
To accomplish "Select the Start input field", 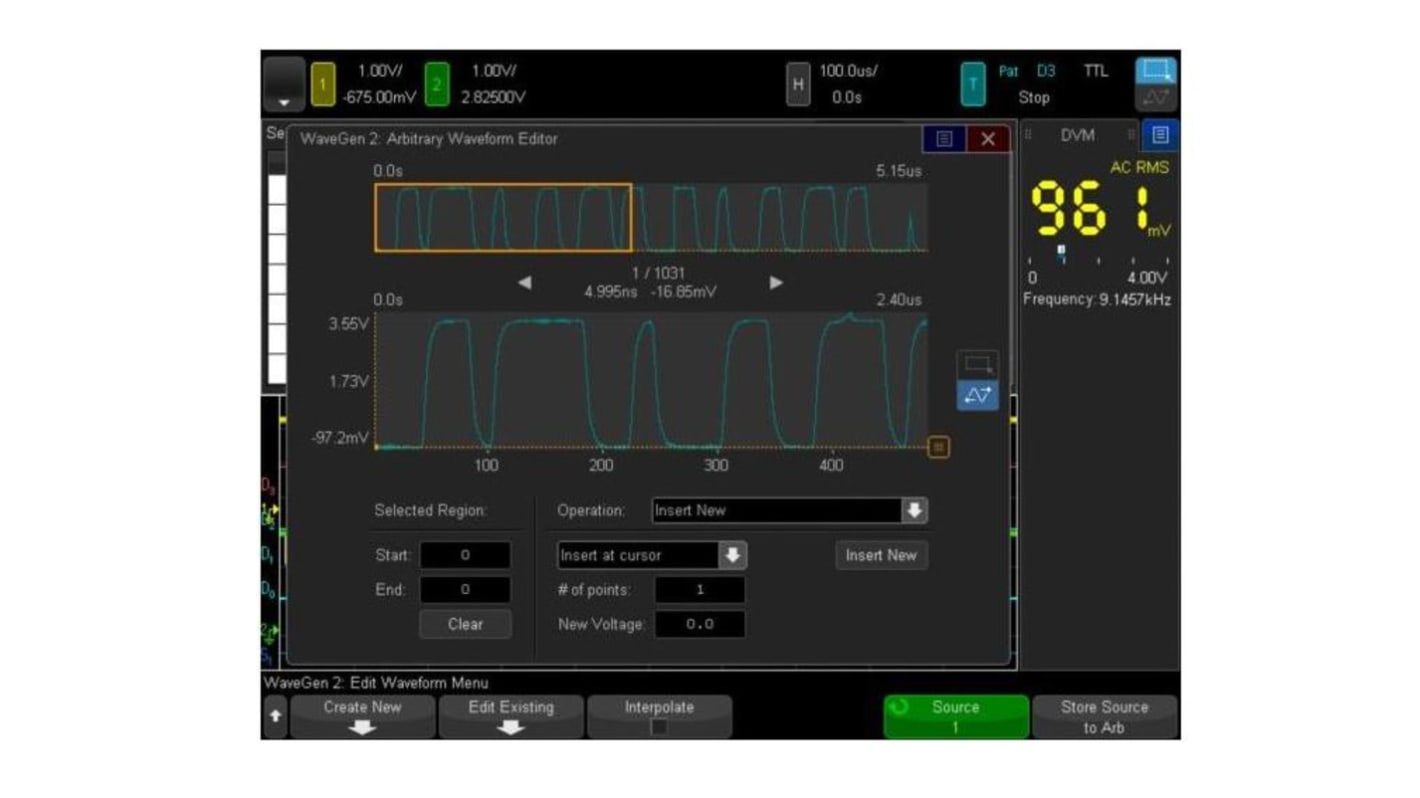I will point(465,555).
